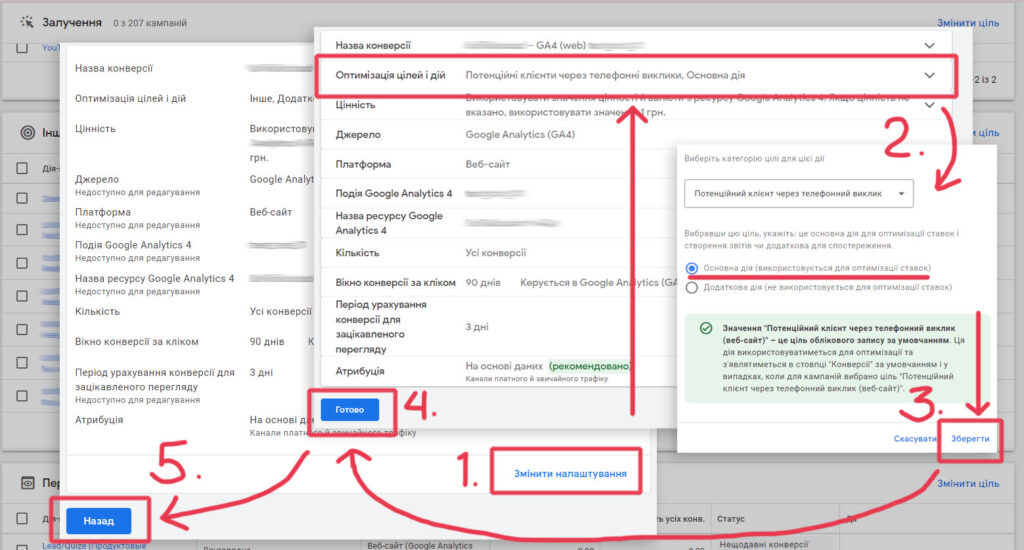This screenshot has height=550, width=1024.
Task: Click the blue Назад button
Action: (x=98, y=521)
